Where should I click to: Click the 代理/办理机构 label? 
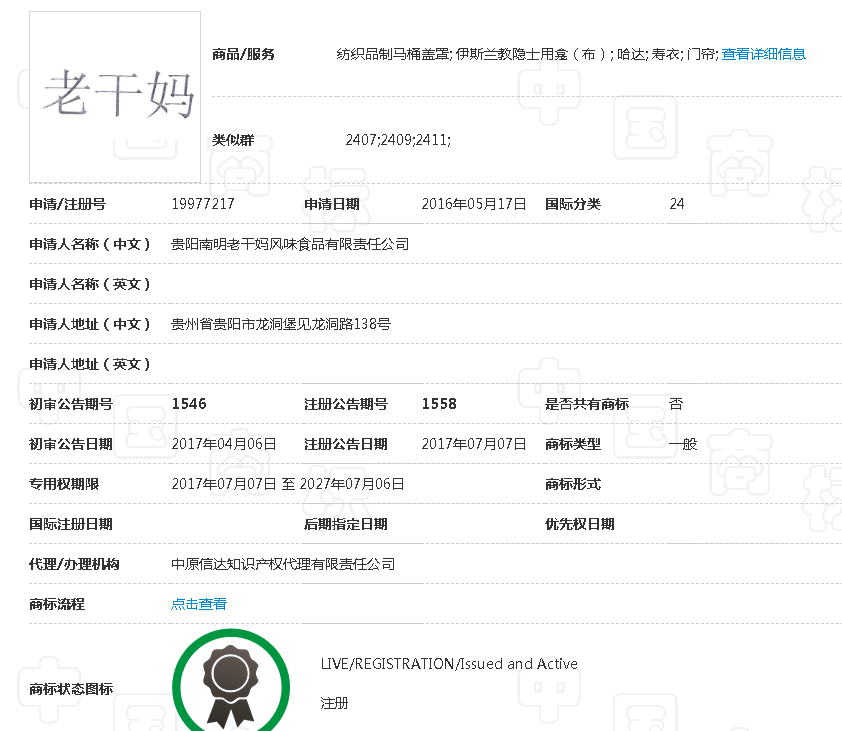[x=74, y=564]
